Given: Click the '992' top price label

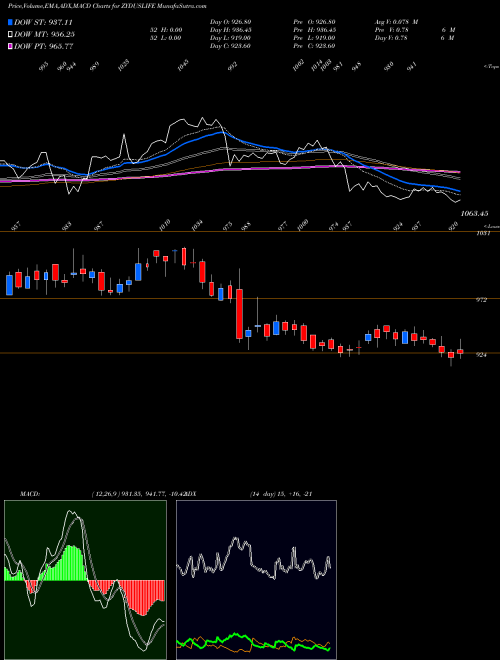Looking at the screenshot, I should (233, 66).
